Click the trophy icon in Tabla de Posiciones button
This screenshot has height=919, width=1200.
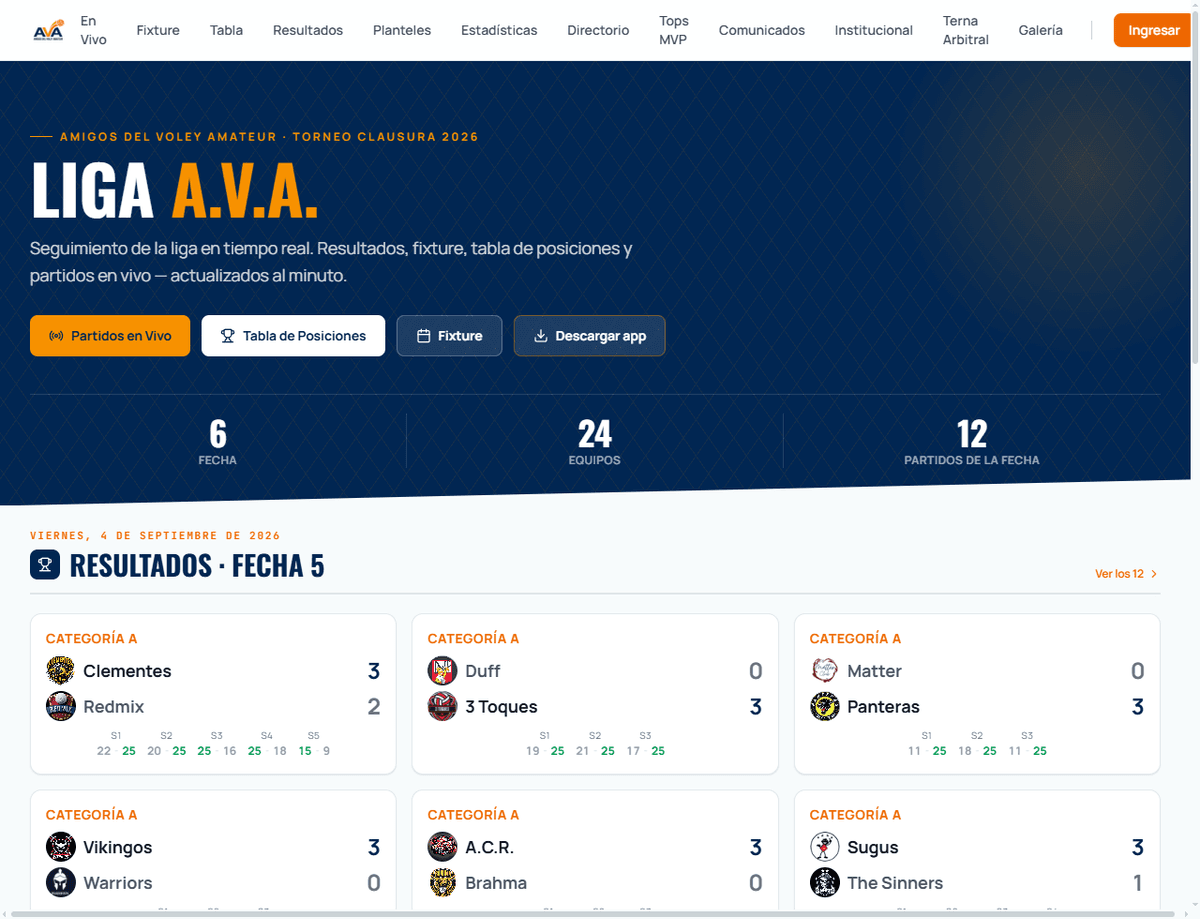(x=228, y=336)
